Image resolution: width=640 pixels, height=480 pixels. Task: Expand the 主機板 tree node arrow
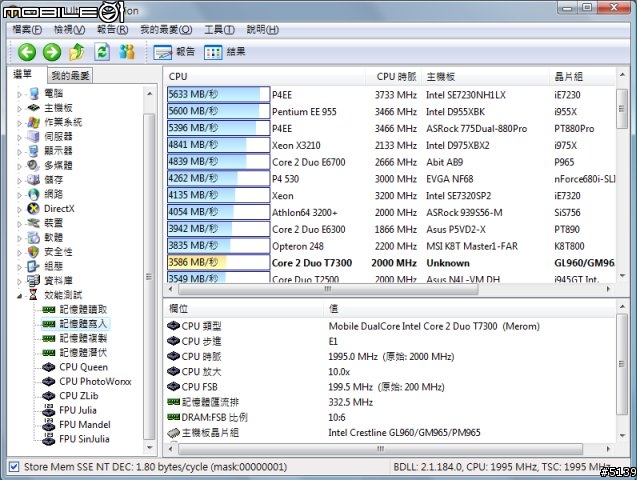[19, 109]
